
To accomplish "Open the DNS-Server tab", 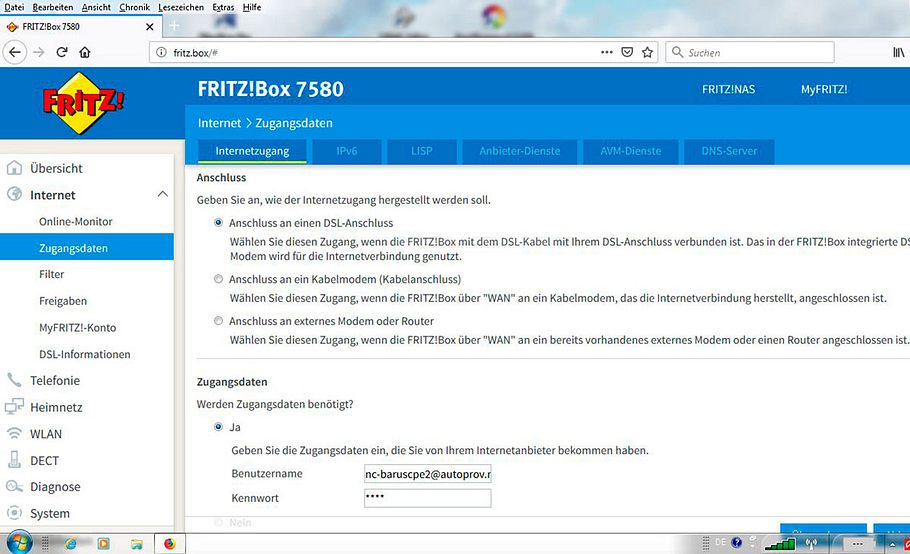I will pyautogui.click(x=728, y=151).
